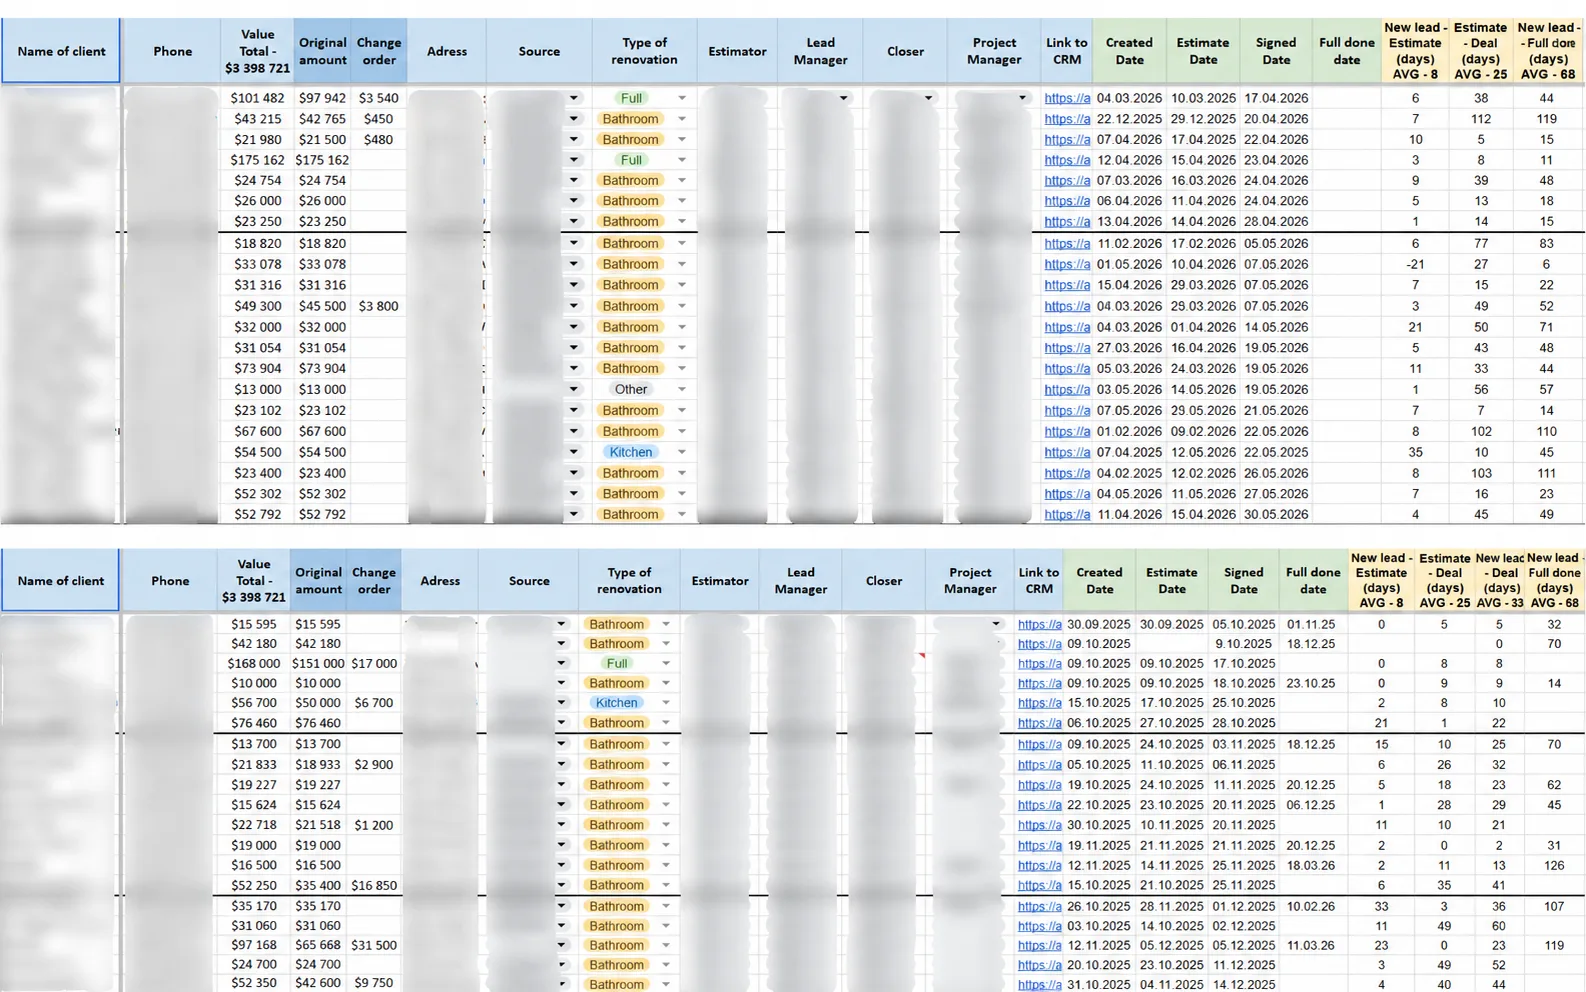1586x992 pixels.
Task: Open the CRM link in the $43 215 row
Action: (x=1067, y=119)
